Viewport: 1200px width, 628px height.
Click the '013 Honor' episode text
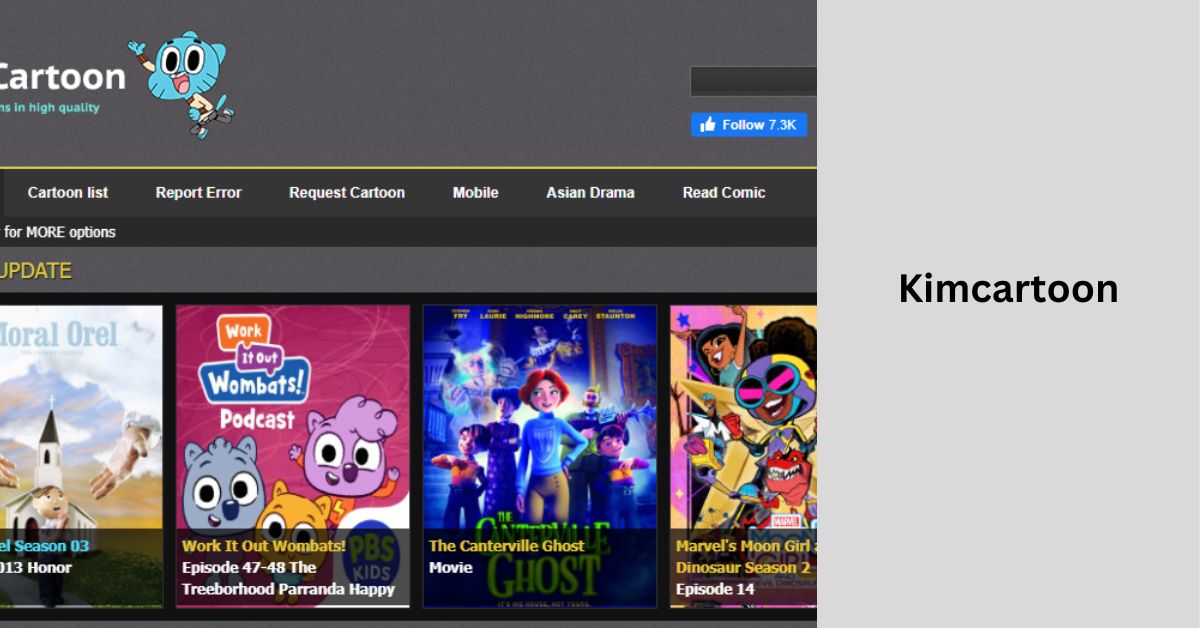click(36, 568)
